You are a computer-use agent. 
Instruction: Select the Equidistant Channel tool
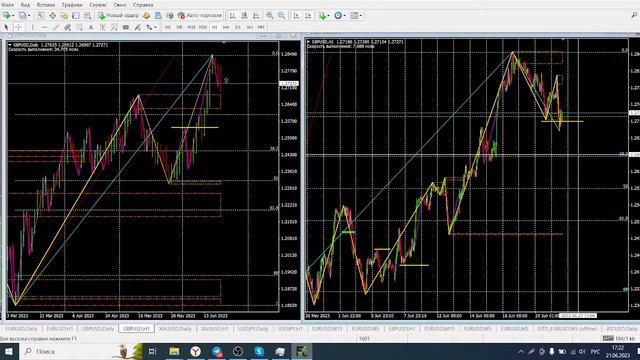click(67, 27)
